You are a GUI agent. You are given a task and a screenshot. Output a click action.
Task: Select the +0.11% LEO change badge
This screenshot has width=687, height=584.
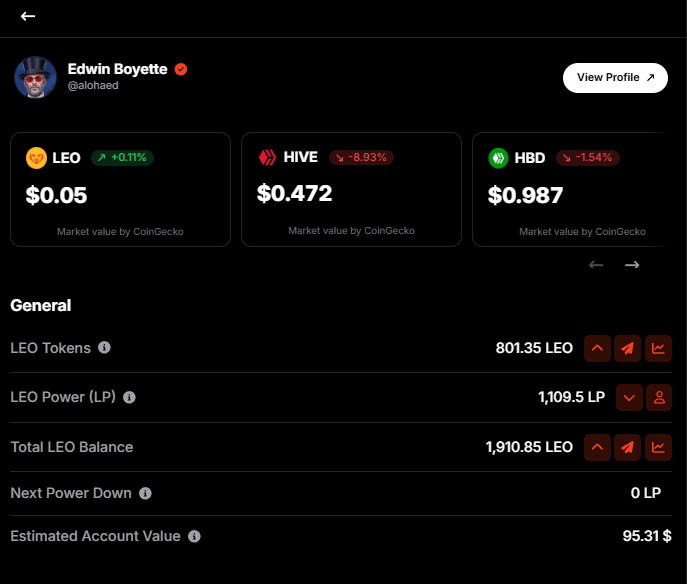pyautogui.click(x=122, y=157)
